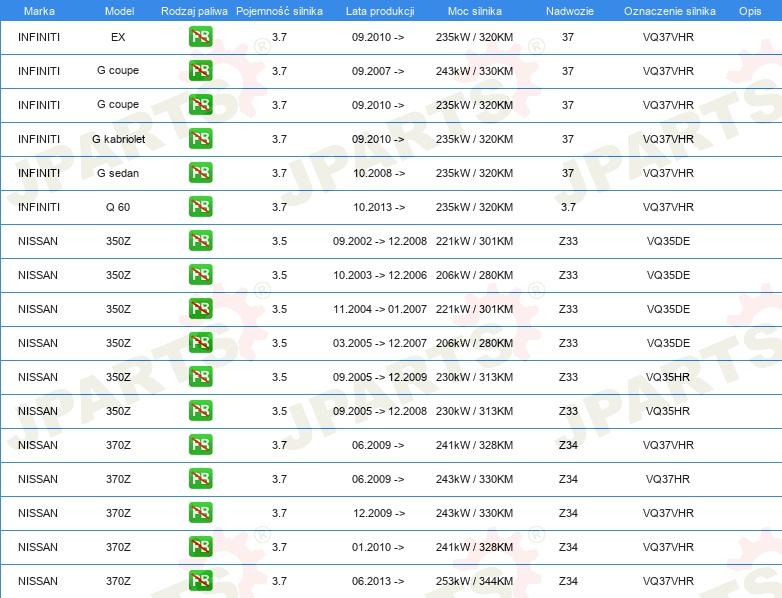782x598 pixels.
Task: Click fuel icon for 350Z 11.2004 row
Action: pos(200,308)
